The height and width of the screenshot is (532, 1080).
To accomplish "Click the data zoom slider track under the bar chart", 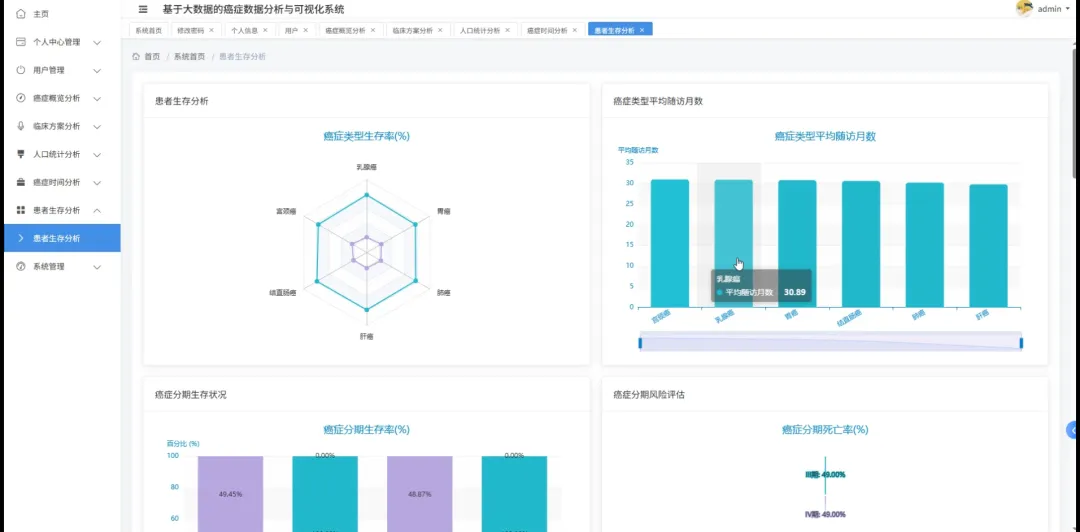I will [x=831, y=341].
